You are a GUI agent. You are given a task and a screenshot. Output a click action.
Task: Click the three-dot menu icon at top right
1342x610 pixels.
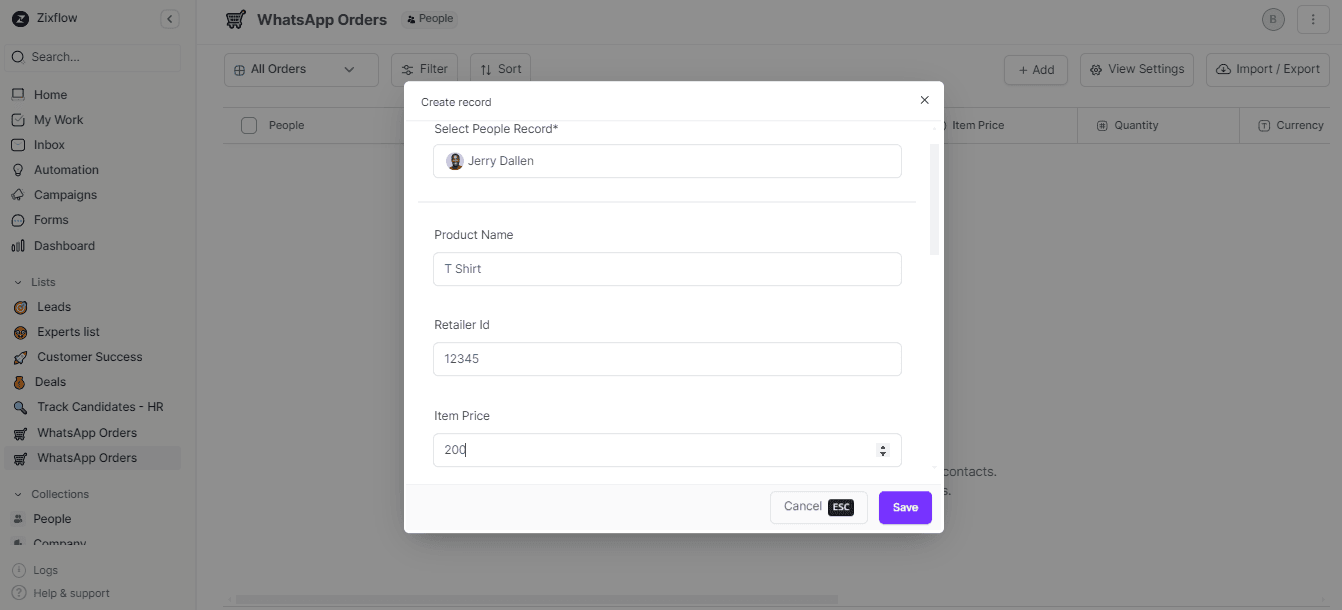coord(1313,19)
